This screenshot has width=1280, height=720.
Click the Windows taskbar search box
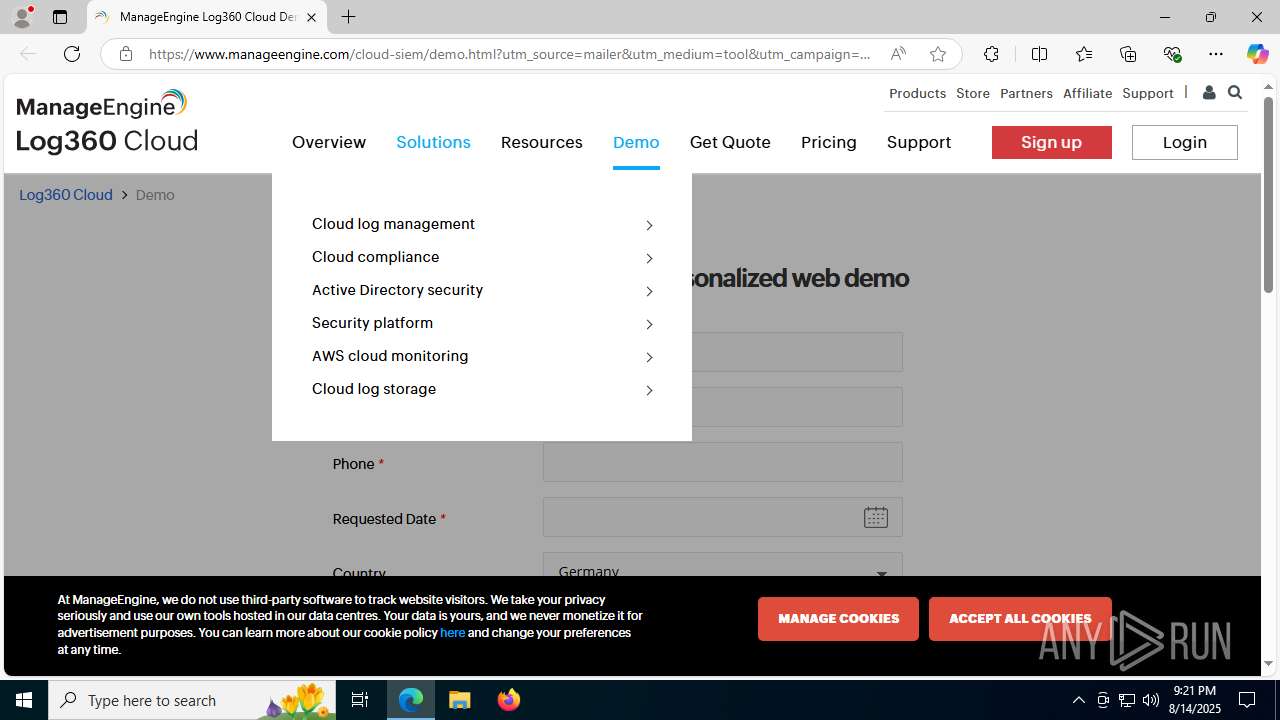pos(192,700)
